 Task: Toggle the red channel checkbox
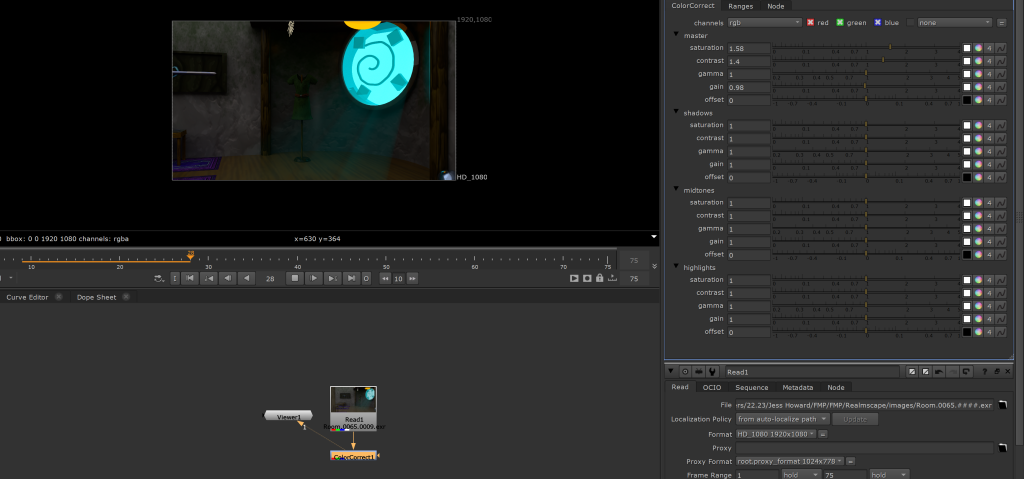810,22
